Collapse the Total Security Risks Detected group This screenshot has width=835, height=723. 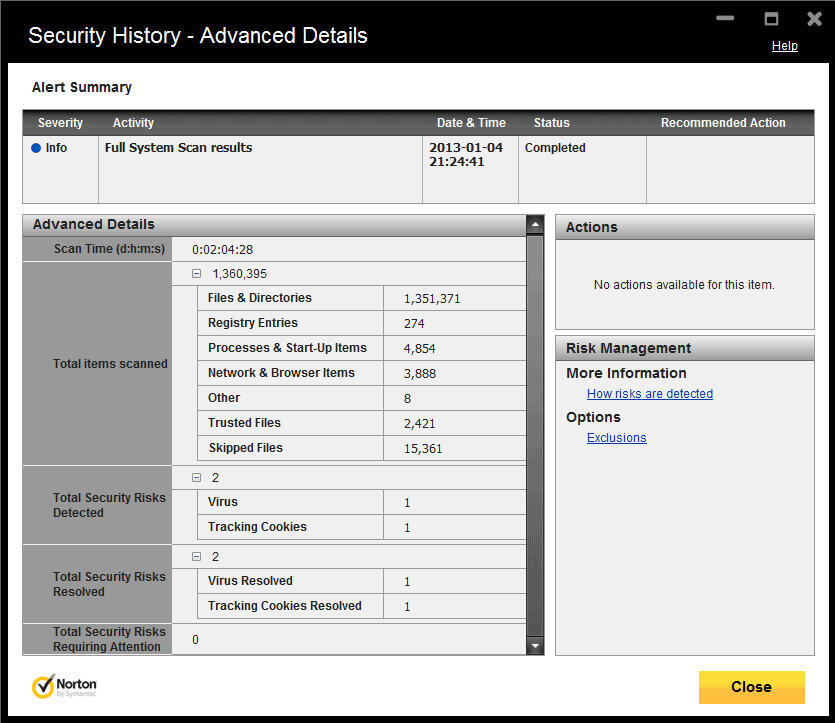(197, 478)
